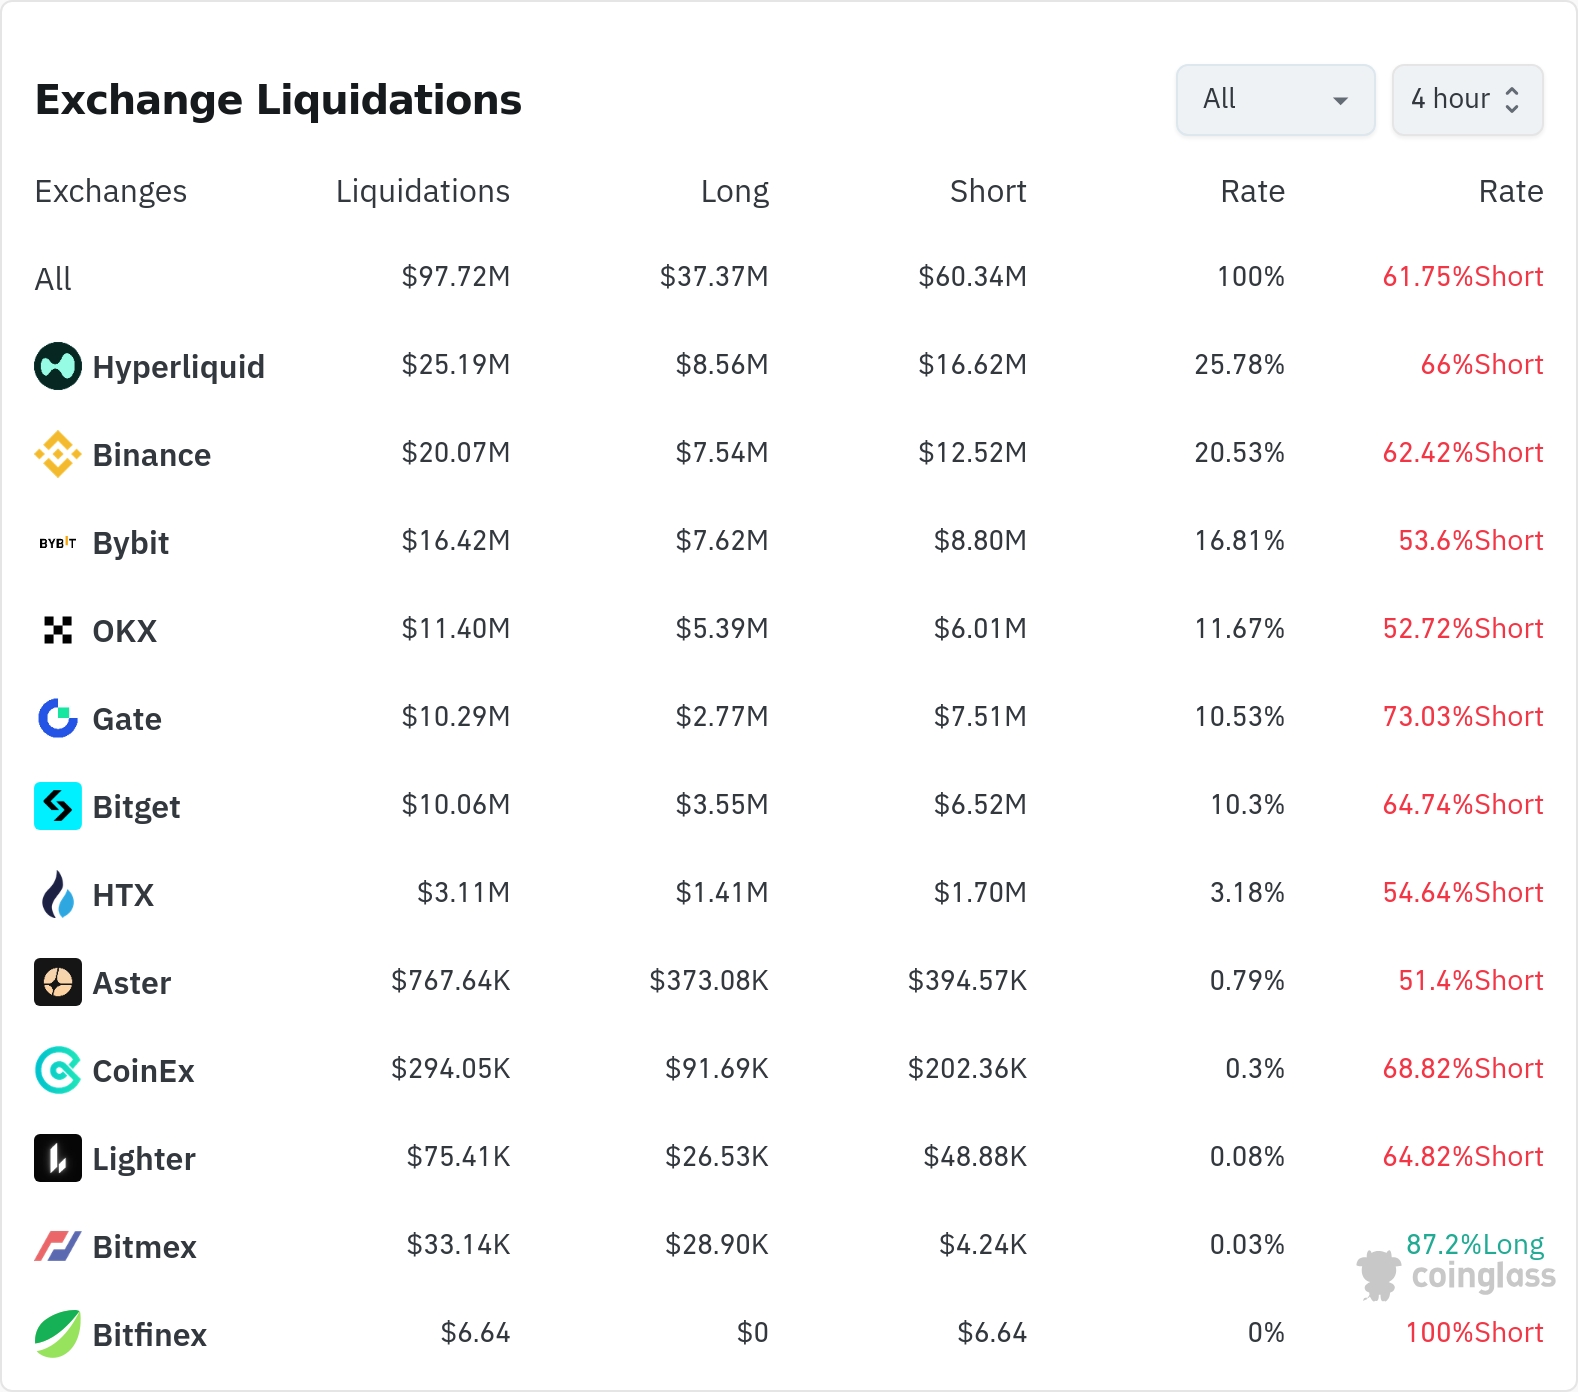Click the Bitget logo icon

point(58,806)
